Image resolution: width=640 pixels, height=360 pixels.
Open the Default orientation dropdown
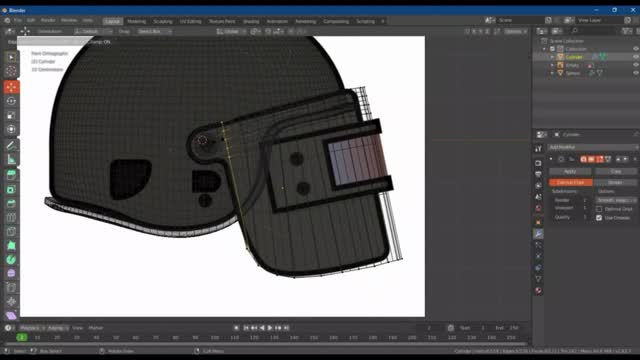[x=93, y=31]
